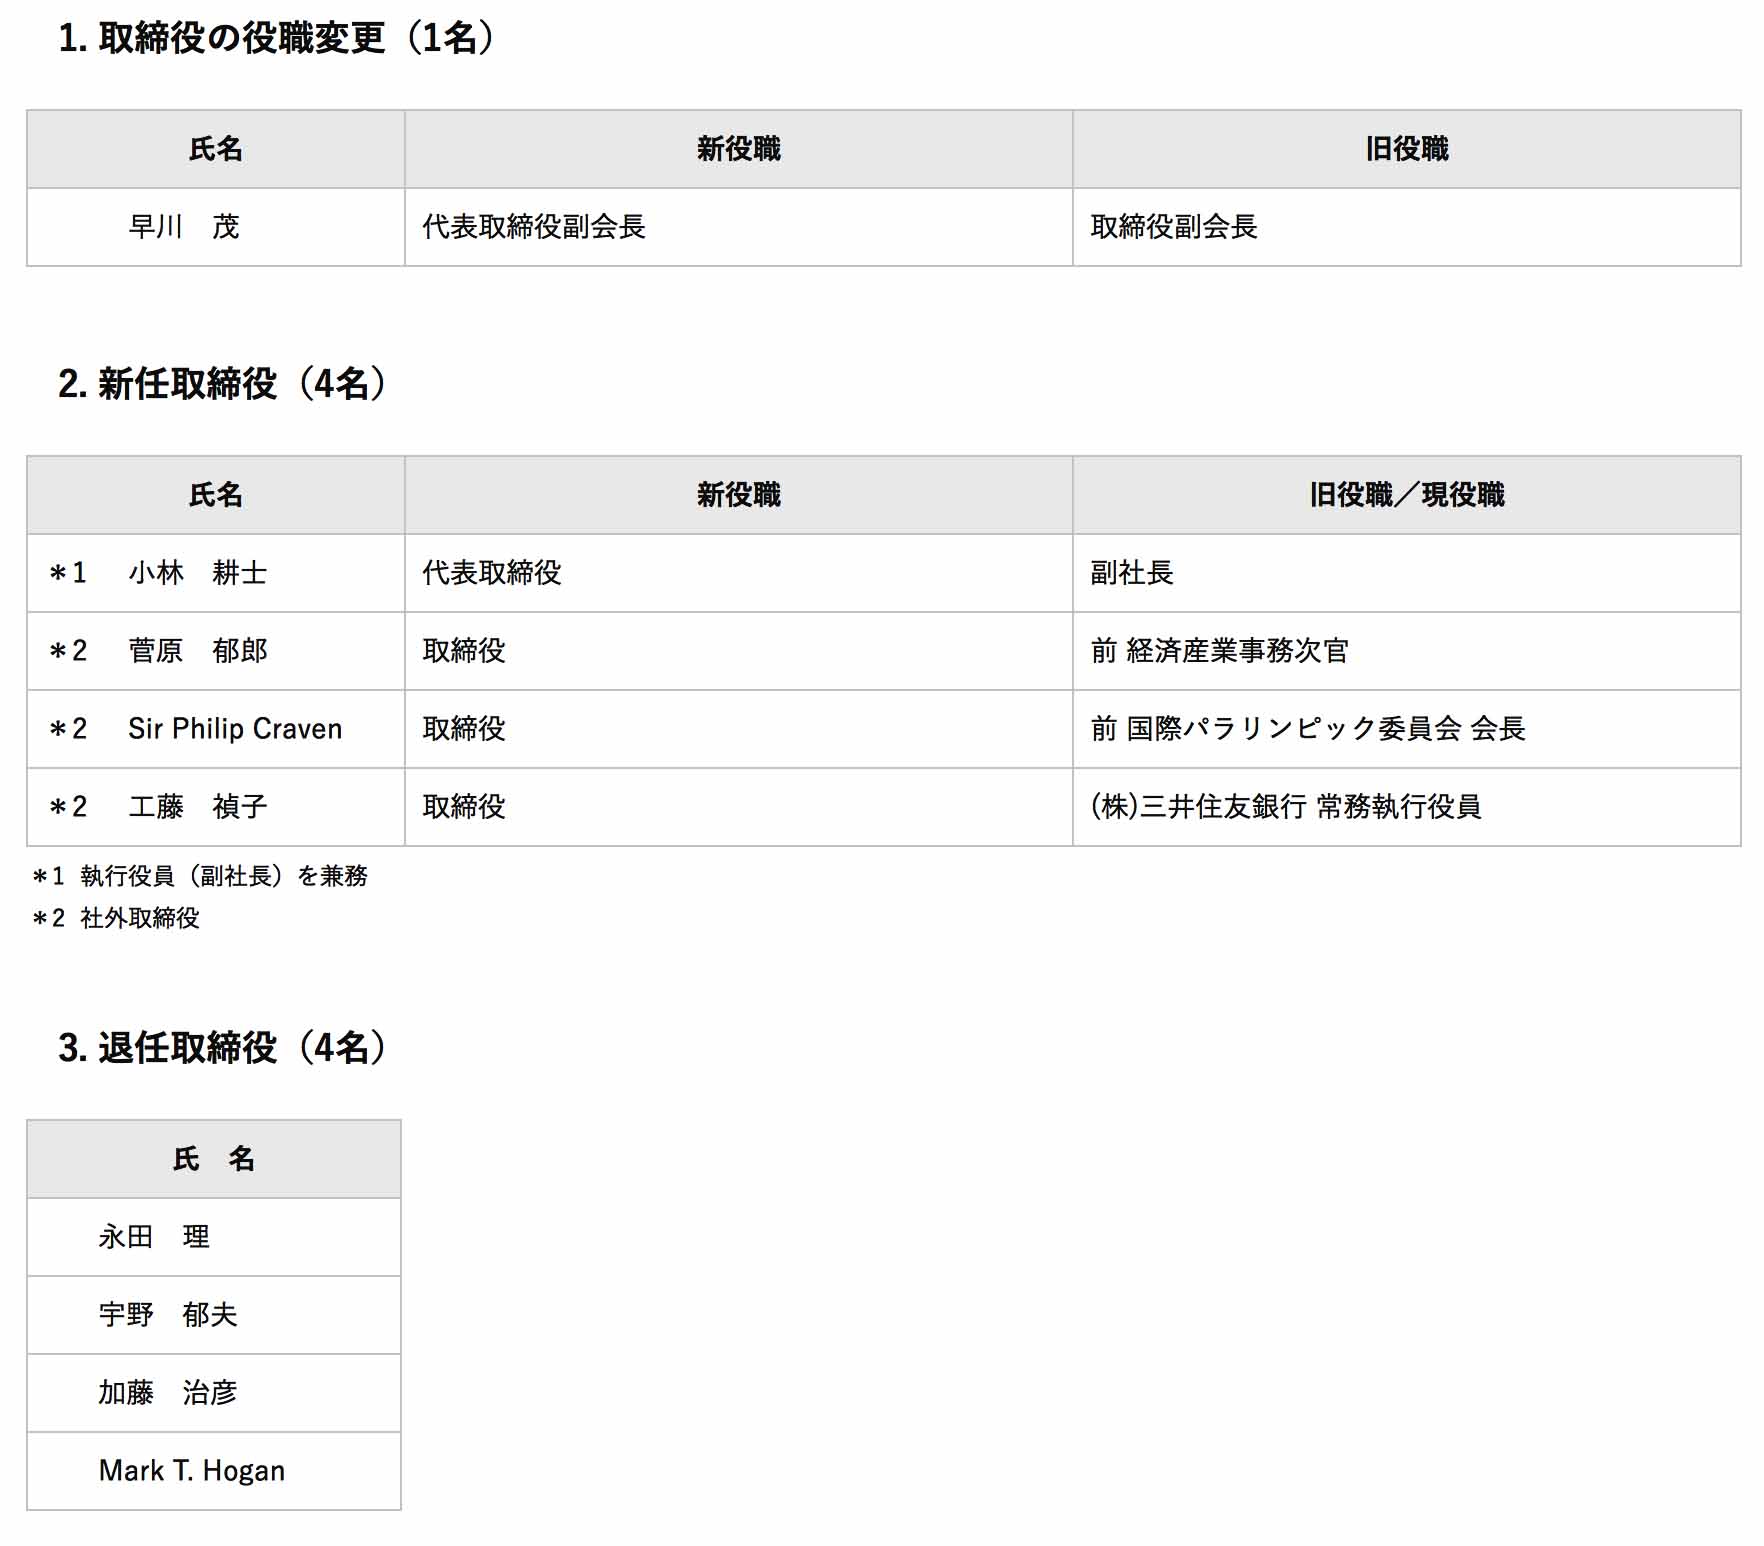Click the name '宇野 郁夫'
Image resolution: width=1764 pixels, height=1546 pixels.
tap(168, 1315)
